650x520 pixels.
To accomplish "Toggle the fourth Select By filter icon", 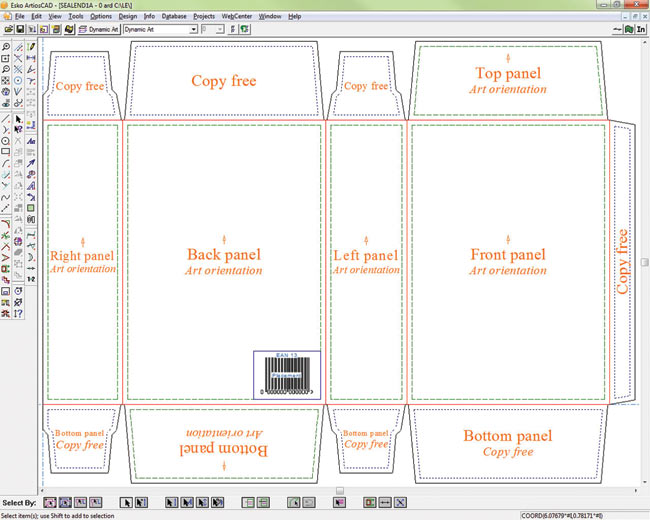I will tap(97, 501).
